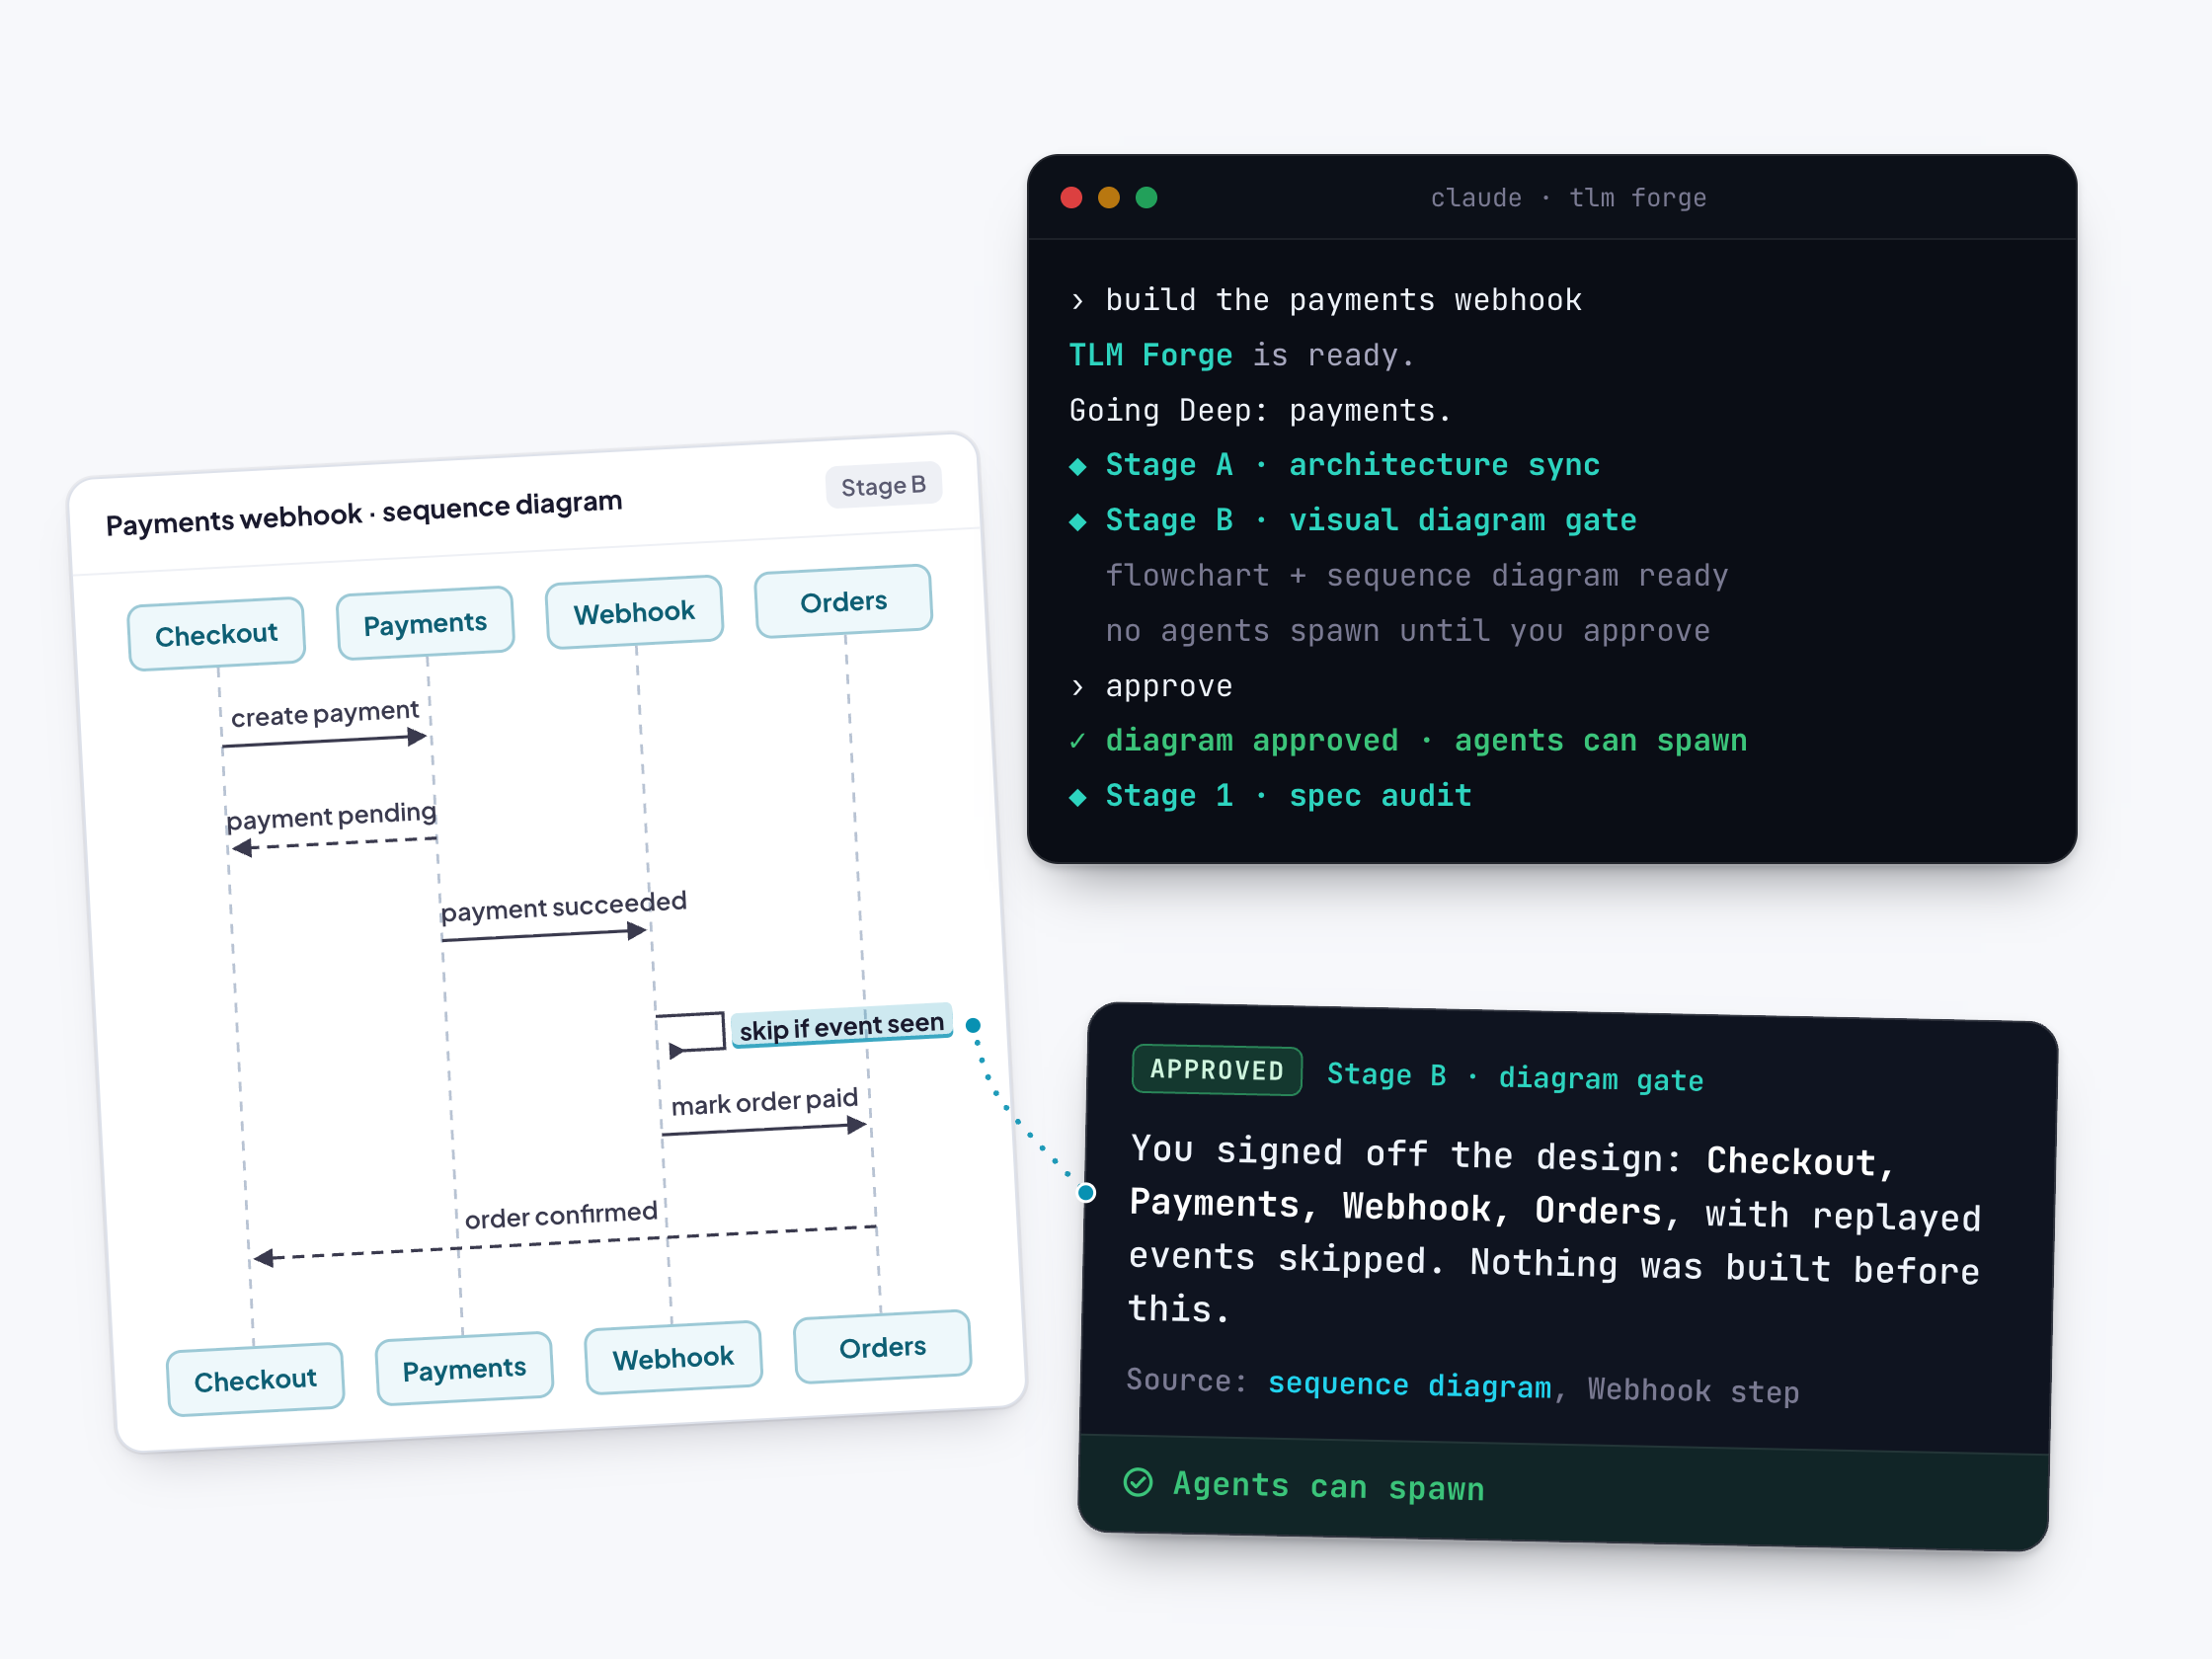The image size is (2212, 1659).
Task: Click the TLM Forge text in terminal
Action: (1150, 355)
